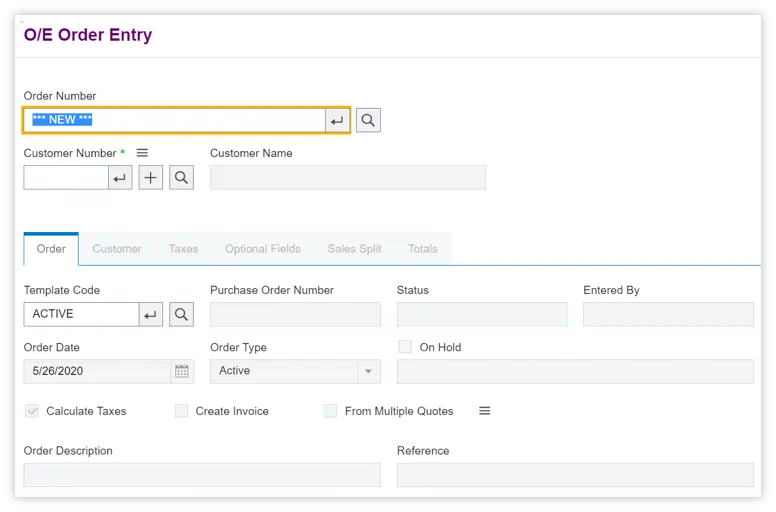Click the Order Number search magnifier icon
Viewport: 776px width, 512px height.
tap(368, 120)
